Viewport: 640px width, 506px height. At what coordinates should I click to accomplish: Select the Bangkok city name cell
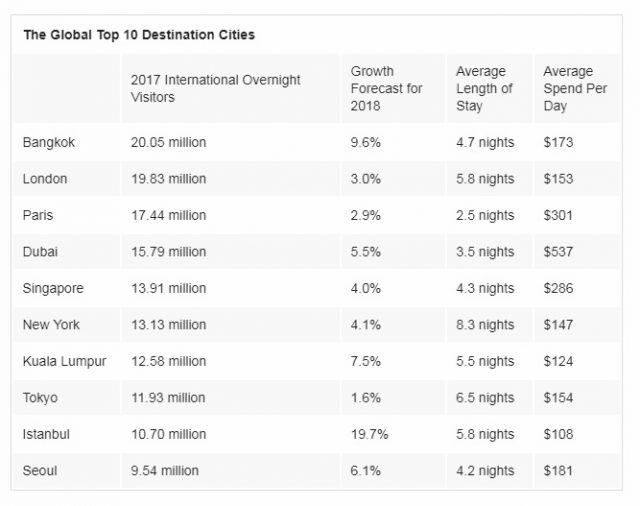click(48, 143)
